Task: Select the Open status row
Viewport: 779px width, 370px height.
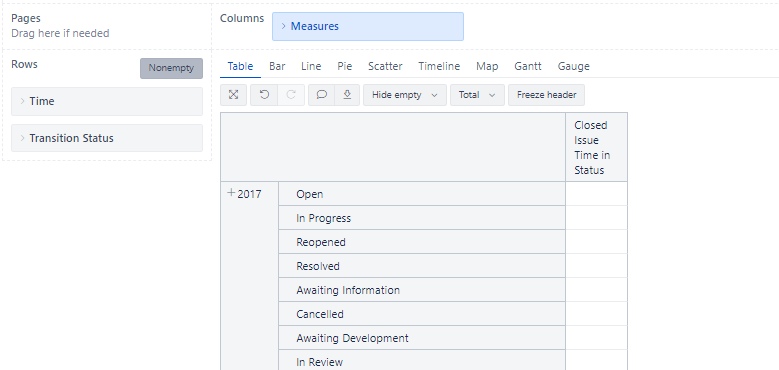Action: tap(422, 194)
